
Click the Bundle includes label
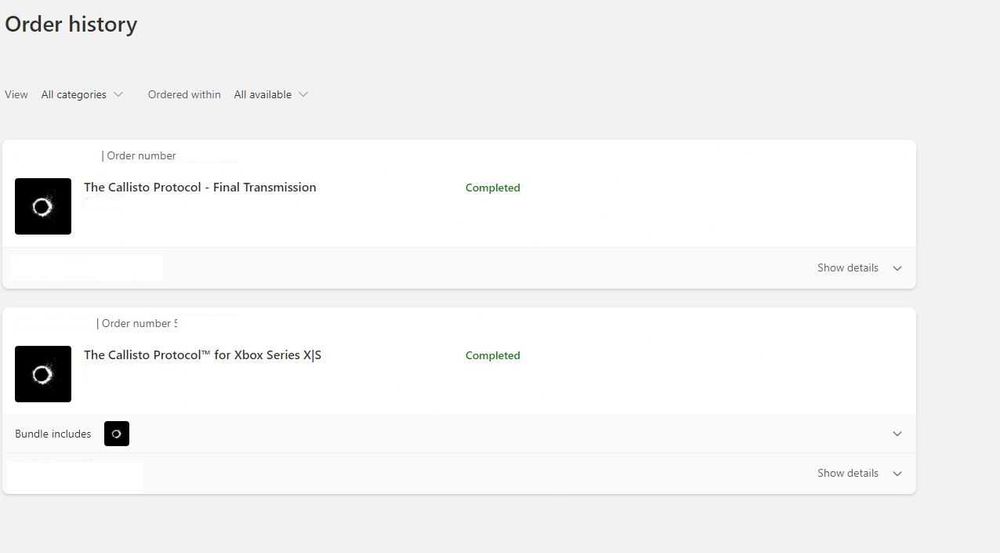click(x=53, y=434)
